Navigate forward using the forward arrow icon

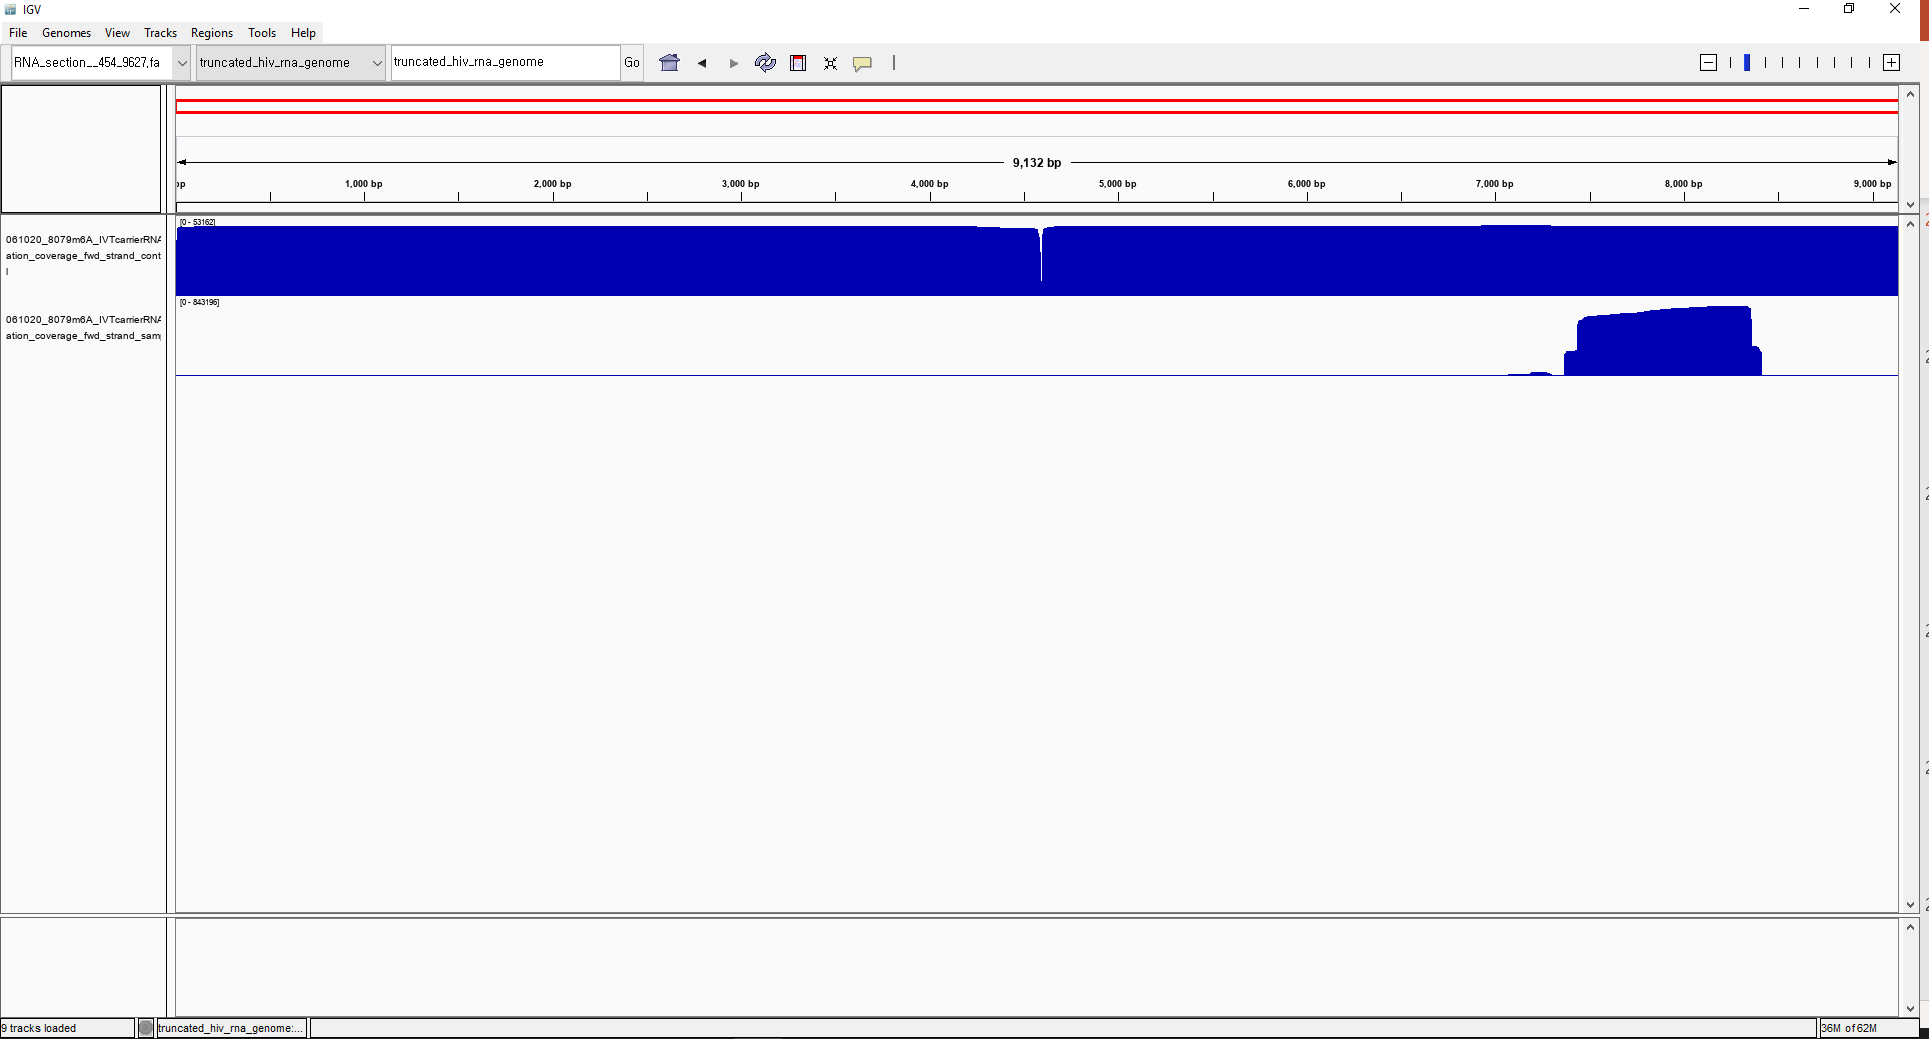pos(733,63)
